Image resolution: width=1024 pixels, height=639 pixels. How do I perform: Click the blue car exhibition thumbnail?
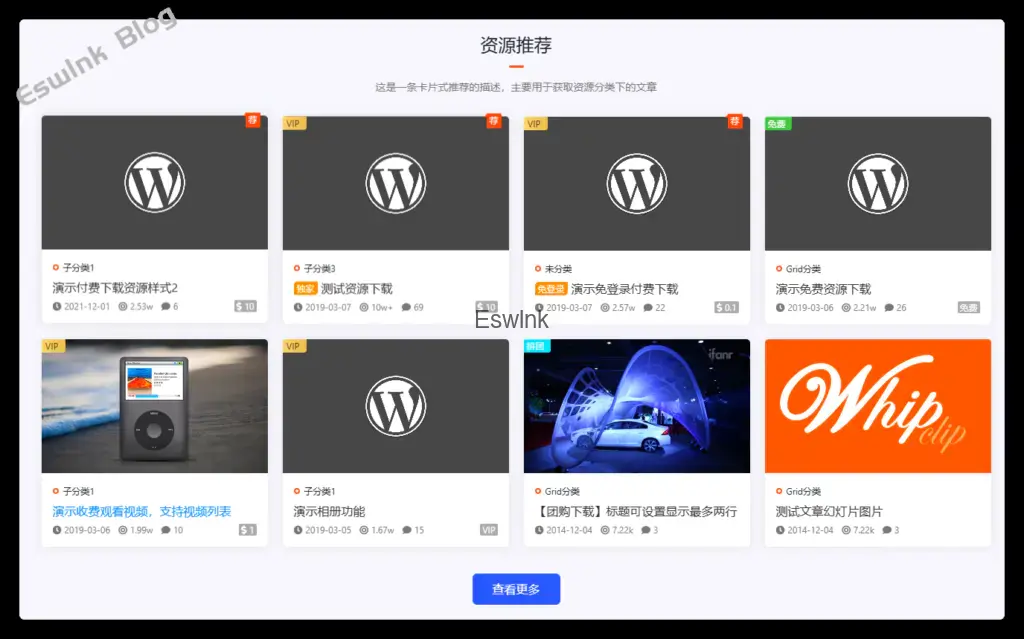(x=636, y=406)
